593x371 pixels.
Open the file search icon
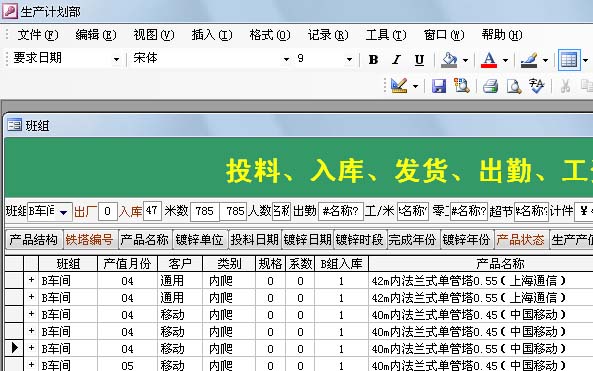(461, 86)
